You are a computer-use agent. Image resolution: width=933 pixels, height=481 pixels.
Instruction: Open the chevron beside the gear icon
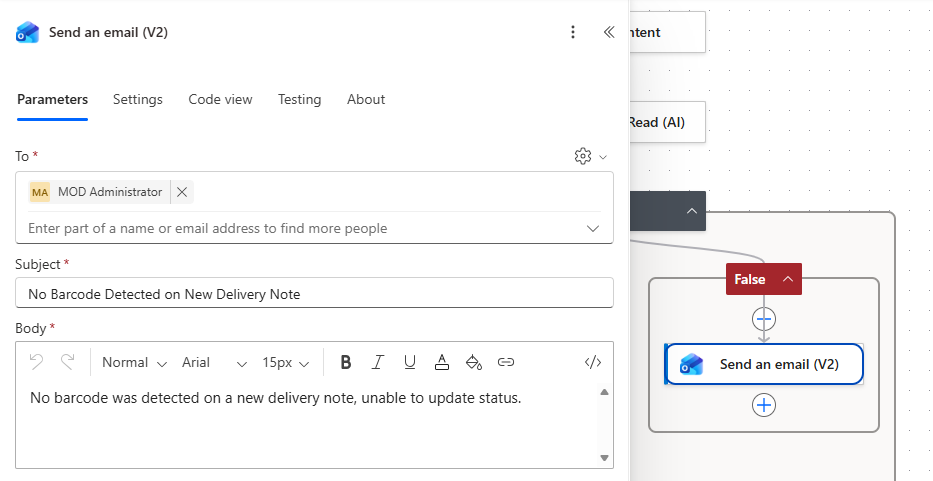point(603,157)
